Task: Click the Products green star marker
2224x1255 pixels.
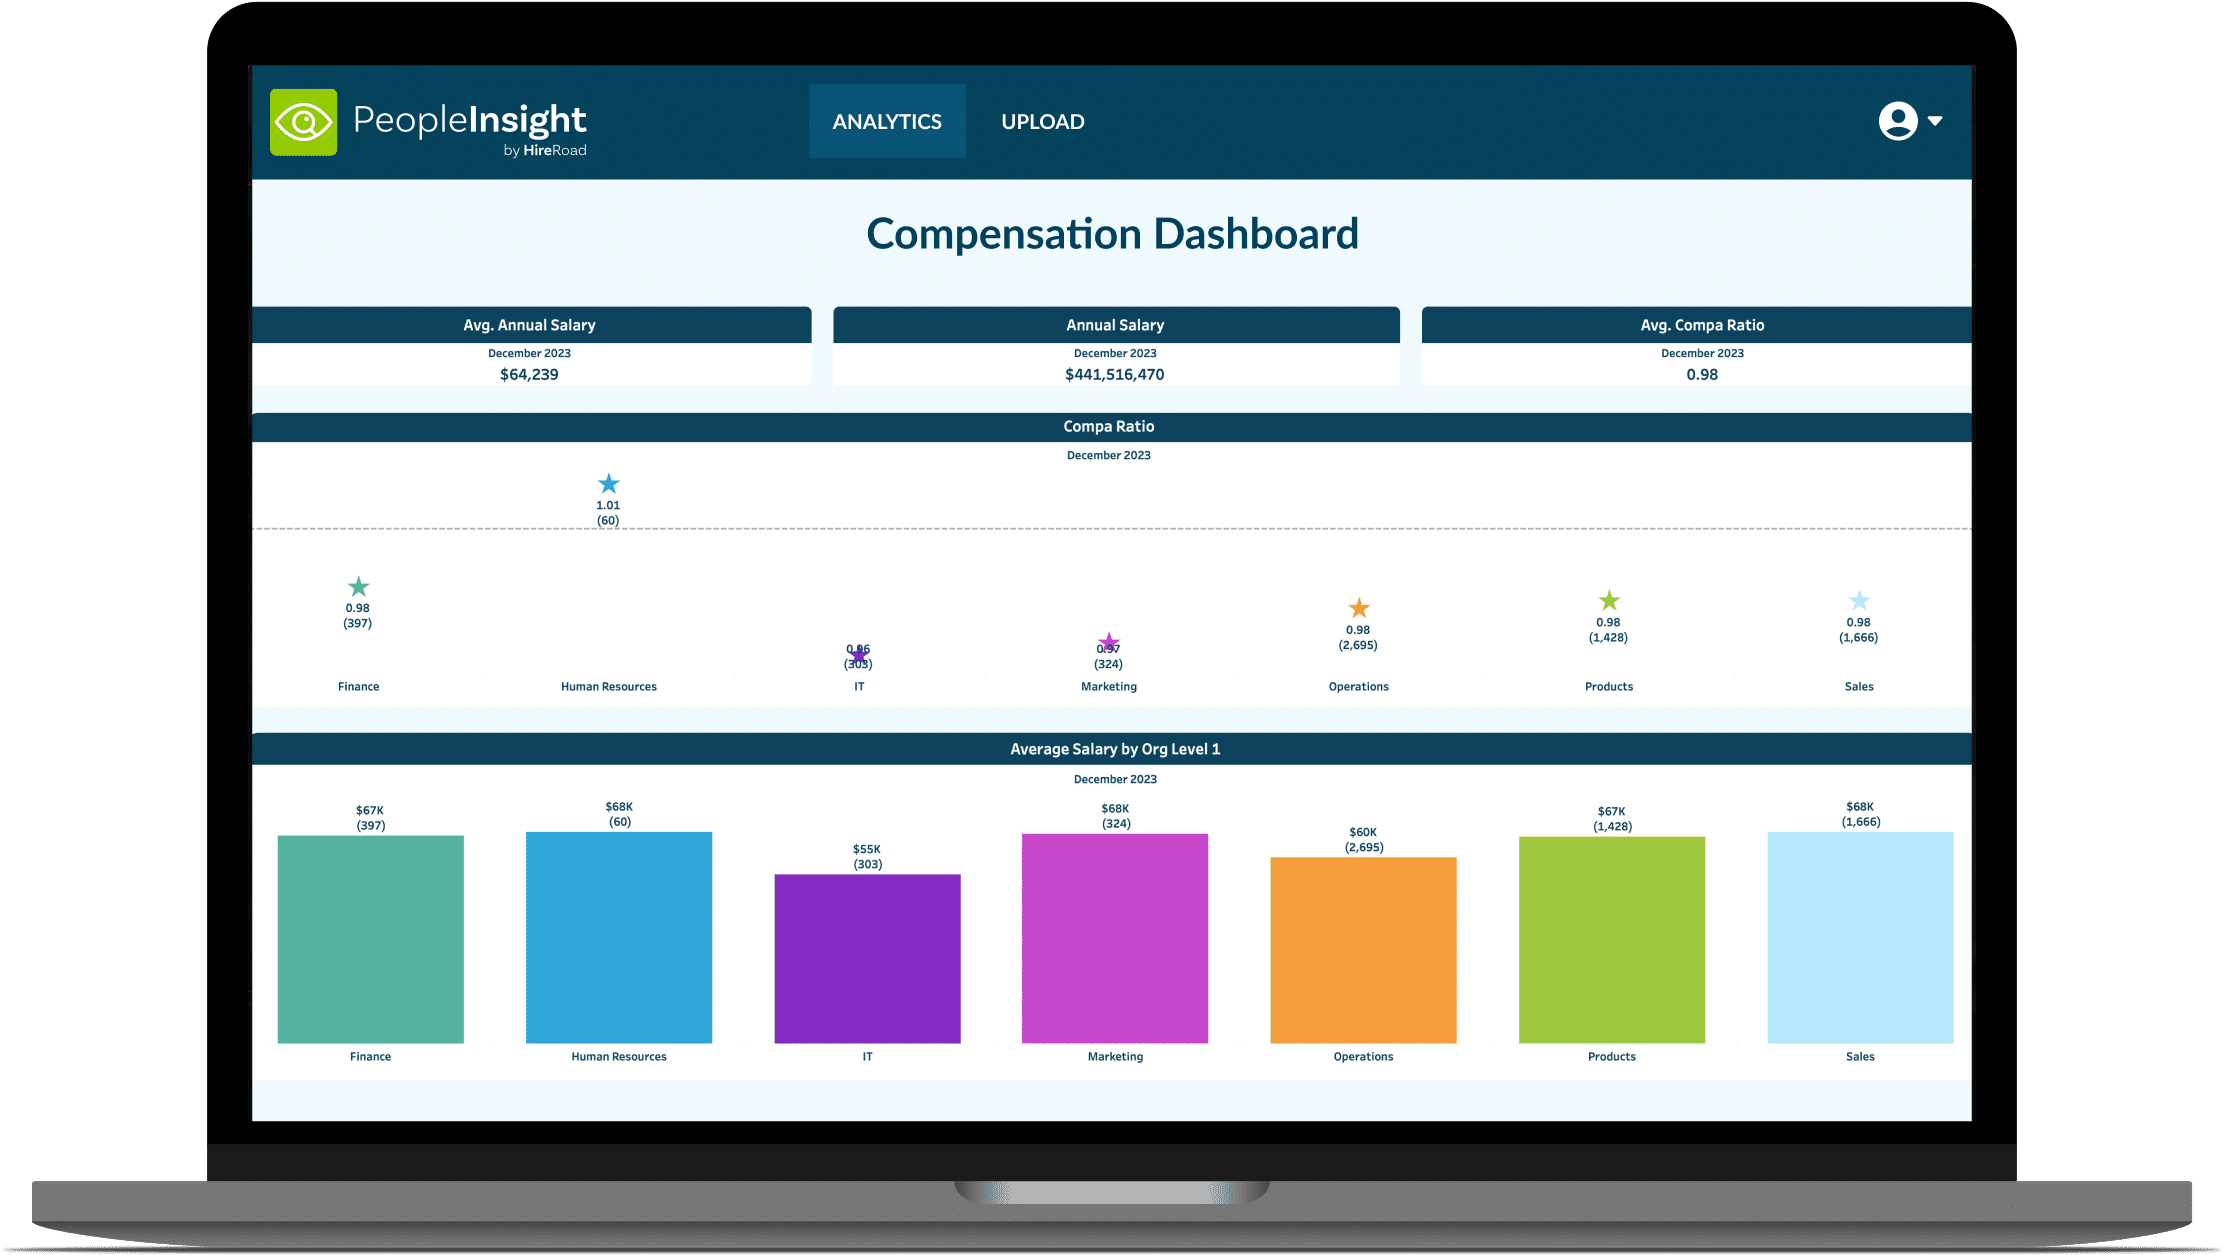Action: [1609, 601]
